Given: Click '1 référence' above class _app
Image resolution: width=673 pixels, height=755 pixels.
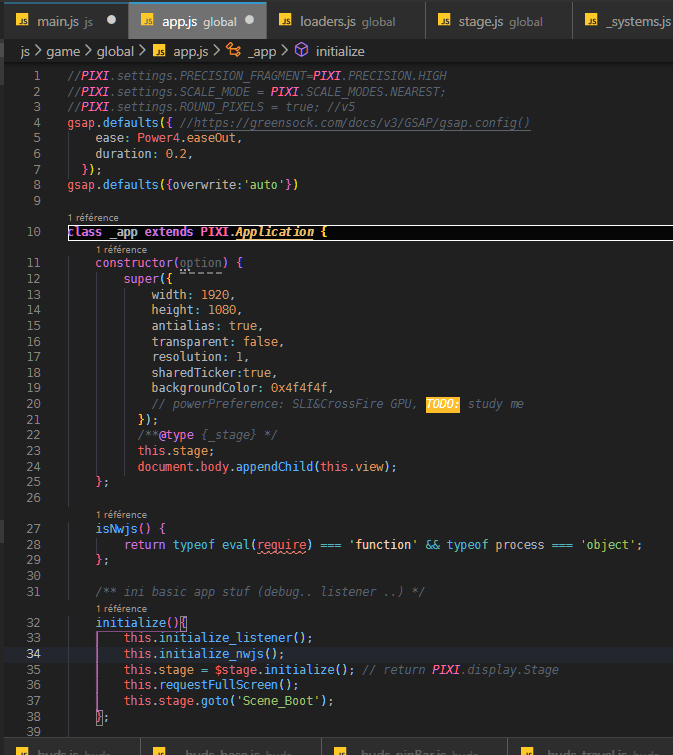Looking at the screenshot, I should [x=93, y=218].
